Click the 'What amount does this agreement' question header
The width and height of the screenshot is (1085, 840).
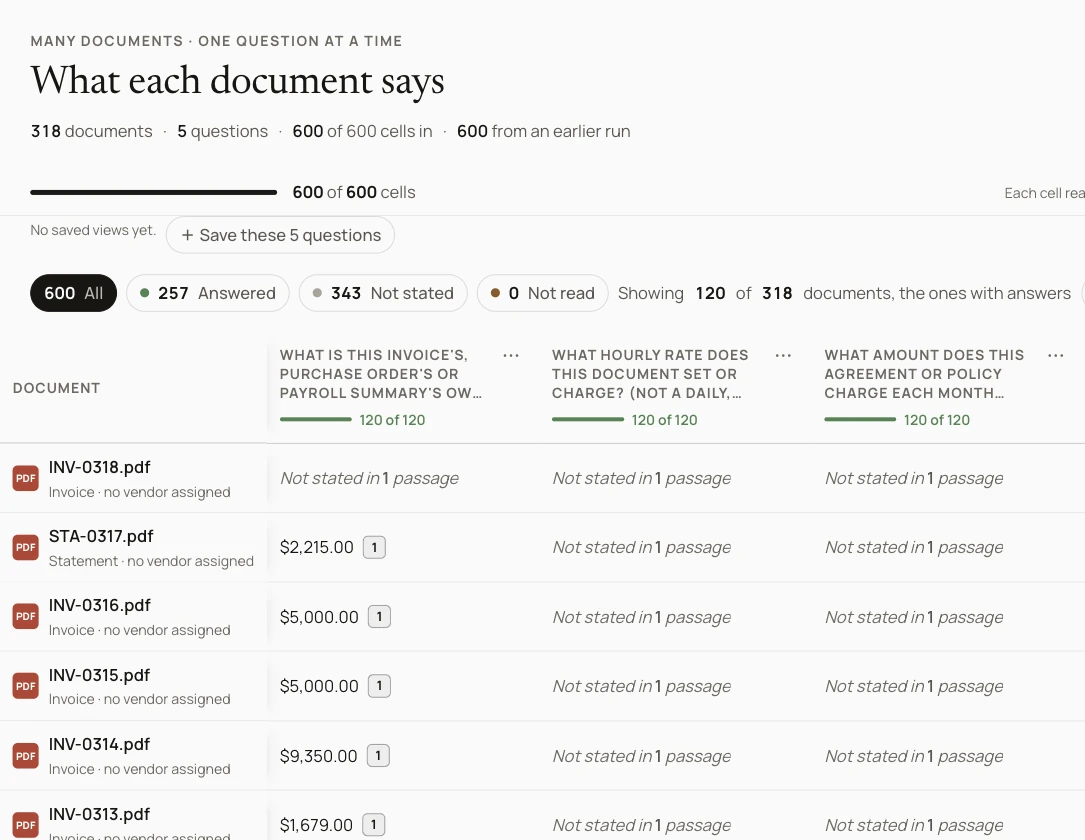924,374
